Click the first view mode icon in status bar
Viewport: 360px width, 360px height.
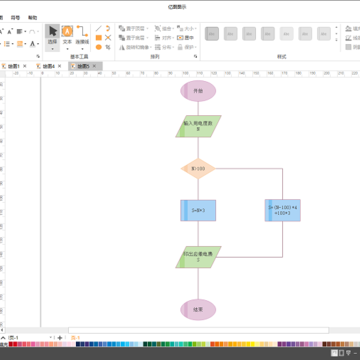[334, 353]
